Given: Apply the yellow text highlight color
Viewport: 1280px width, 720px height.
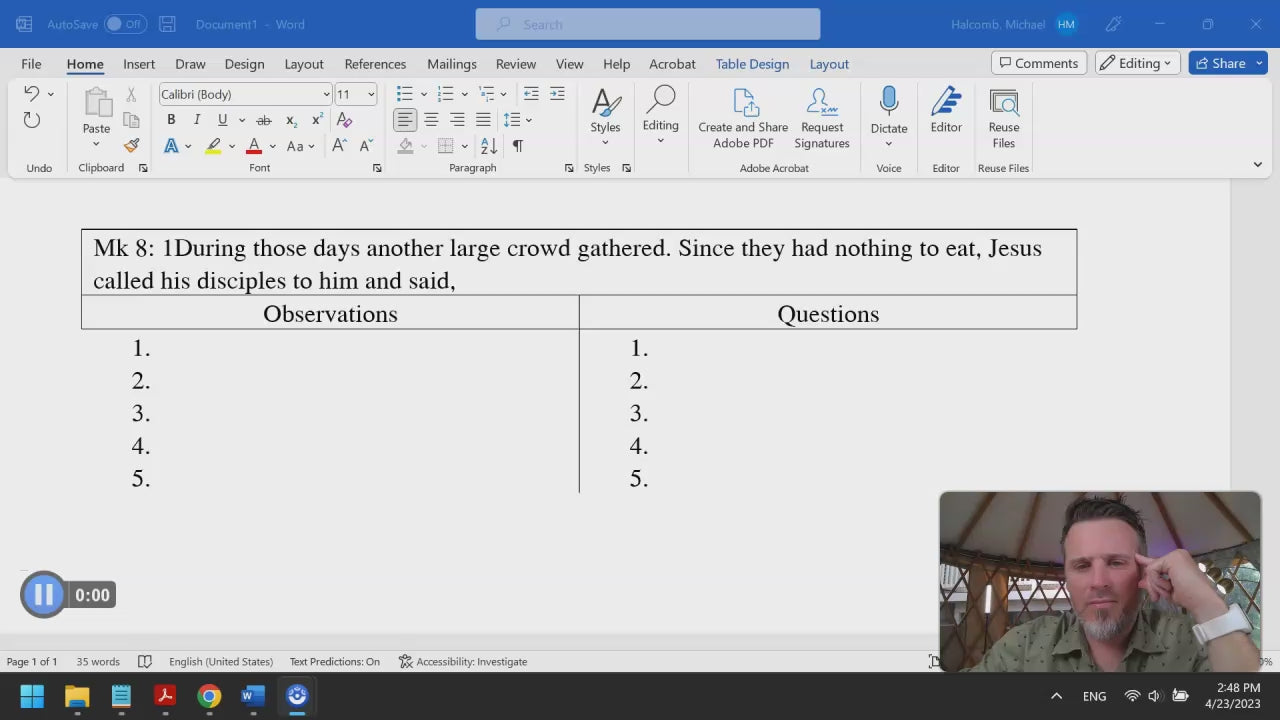Looking at the screenshot, I should (213, 146).
